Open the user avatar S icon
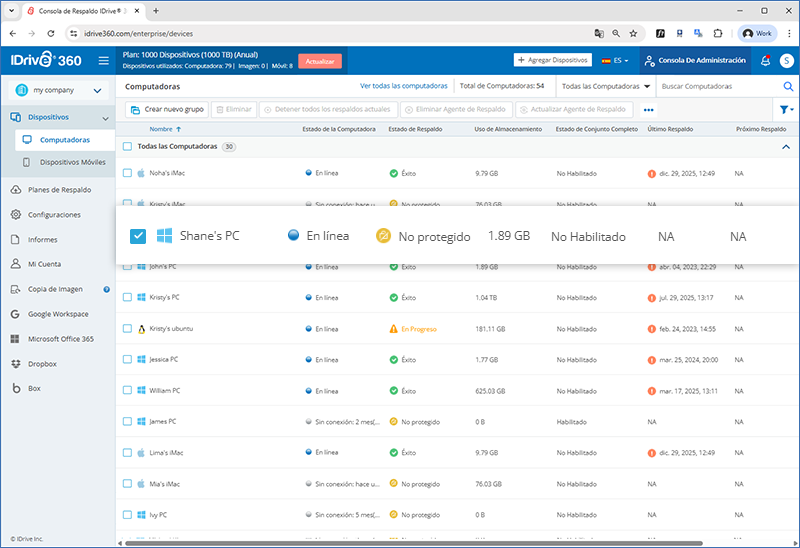Viewport: 800px width, 548px height. point(787,61)
